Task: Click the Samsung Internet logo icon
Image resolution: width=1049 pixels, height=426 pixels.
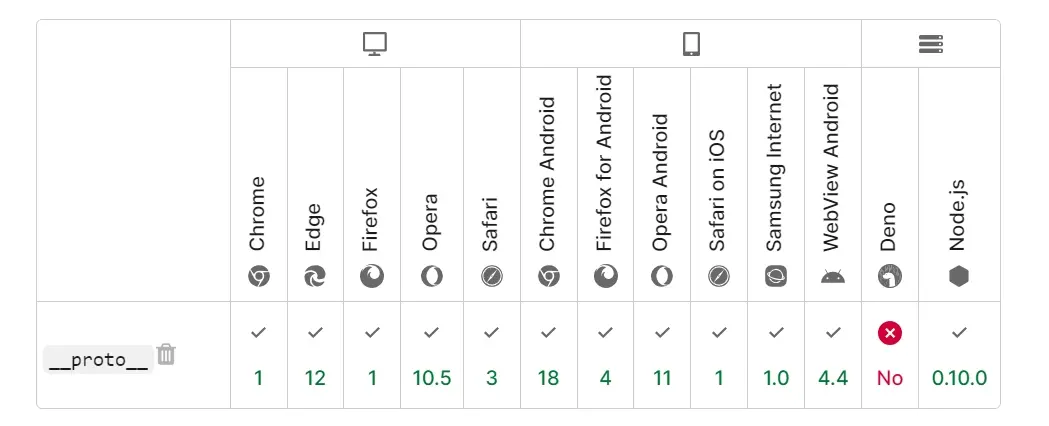Action: coord(776,276)
